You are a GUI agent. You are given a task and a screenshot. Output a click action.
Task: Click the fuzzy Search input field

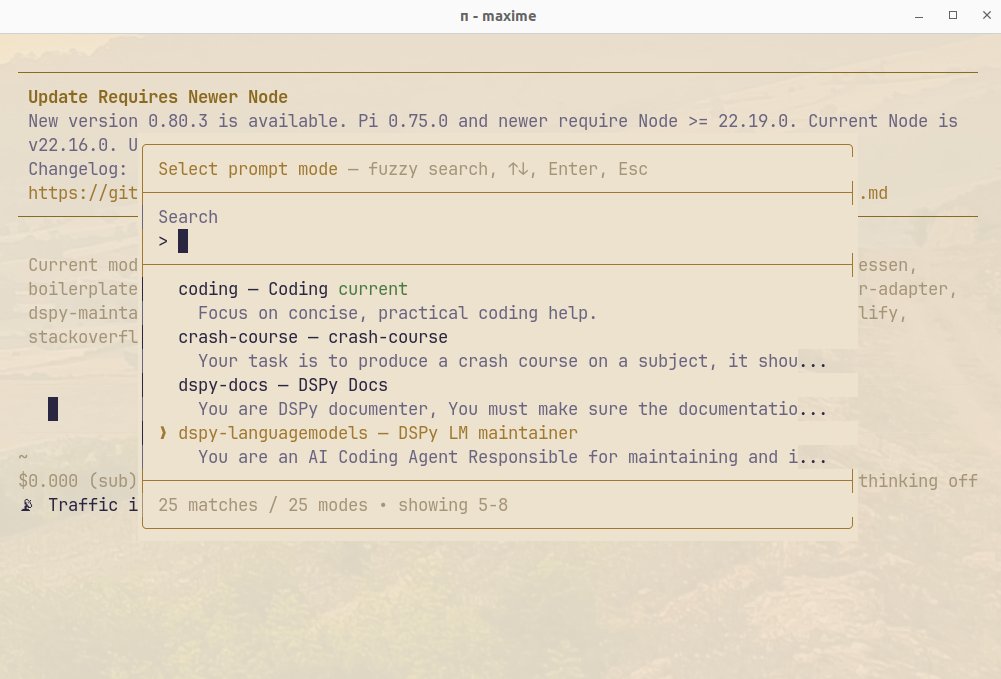[x=497, y=241]
